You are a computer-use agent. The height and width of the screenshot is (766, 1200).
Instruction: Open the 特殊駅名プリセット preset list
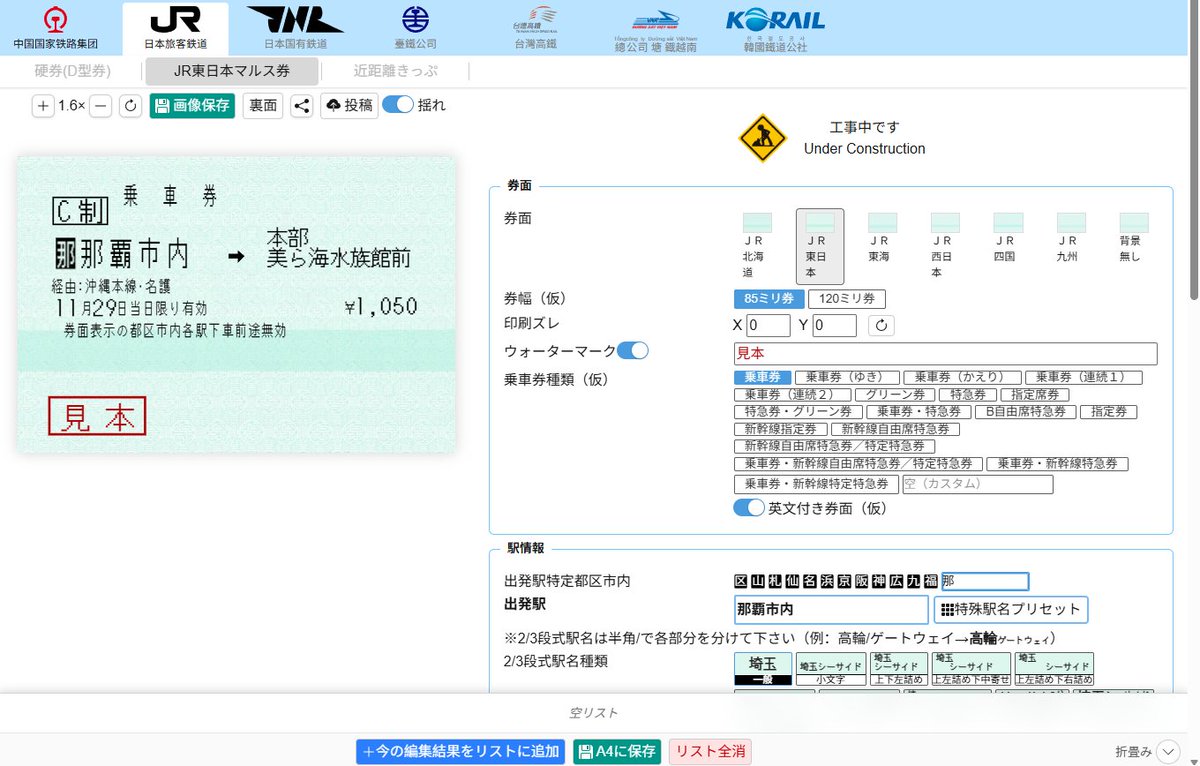pos(1011,609)
